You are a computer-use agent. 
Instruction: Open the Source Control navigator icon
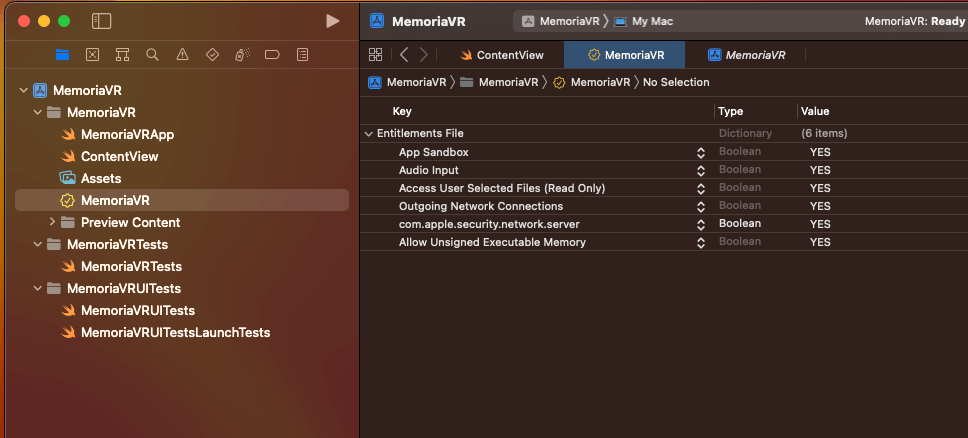click(92, 55)
